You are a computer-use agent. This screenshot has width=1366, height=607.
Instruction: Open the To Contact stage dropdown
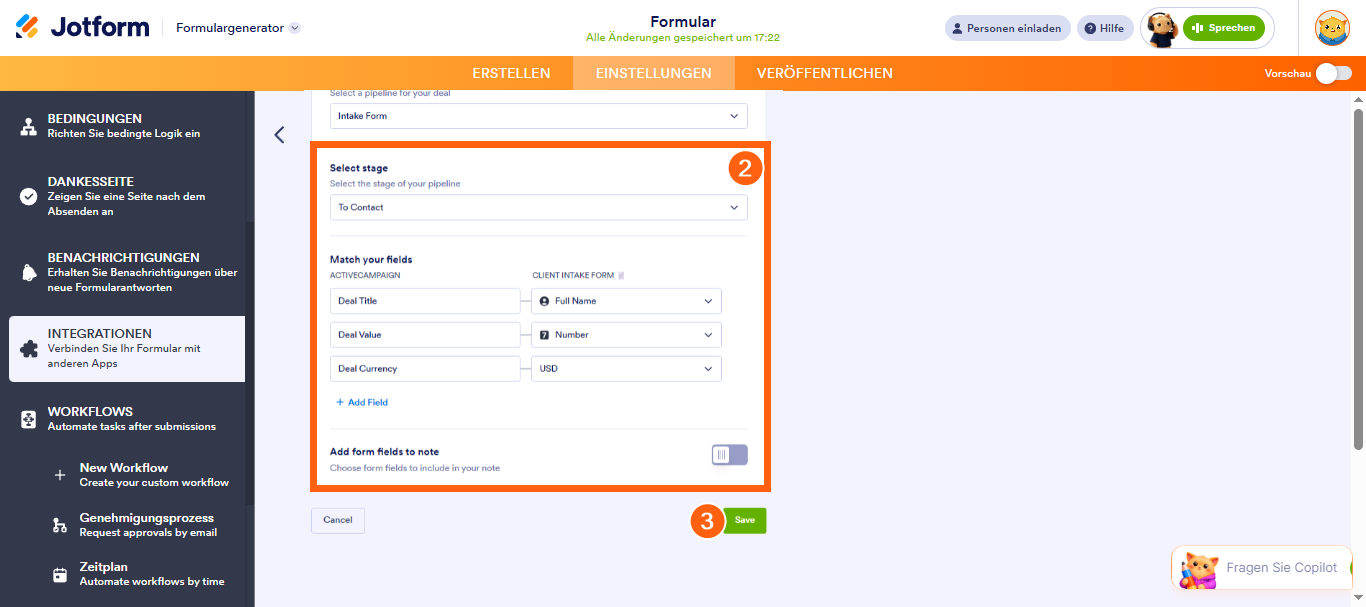[x=539, y=208]
